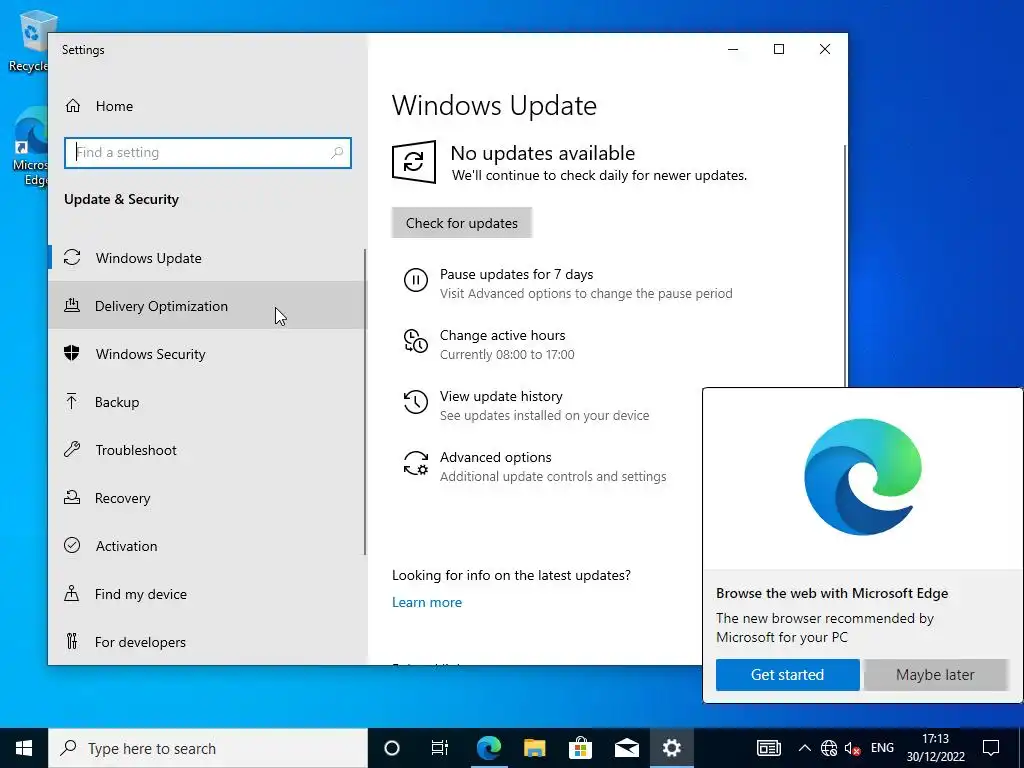Click the Activation checkmark circle icon
This screenshot has height=768, width=1024.
[x=72, y=545]
